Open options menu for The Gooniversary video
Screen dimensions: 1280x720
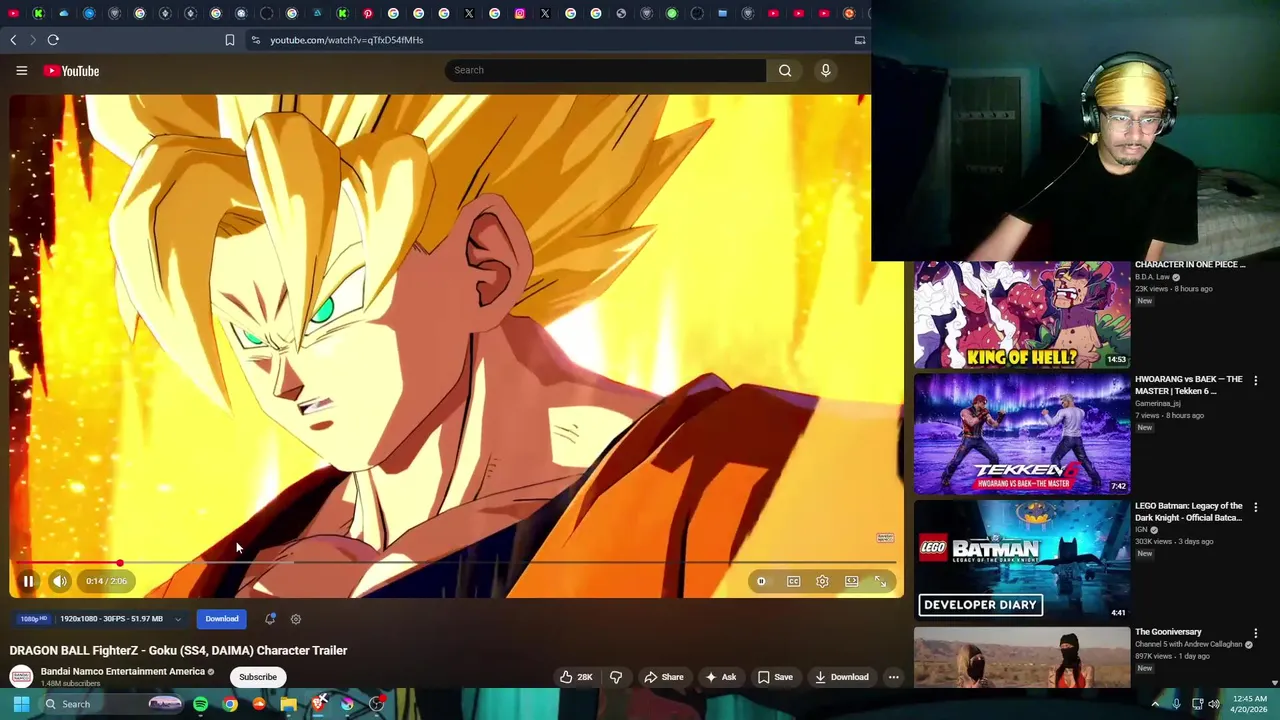tap(1256, 633)
